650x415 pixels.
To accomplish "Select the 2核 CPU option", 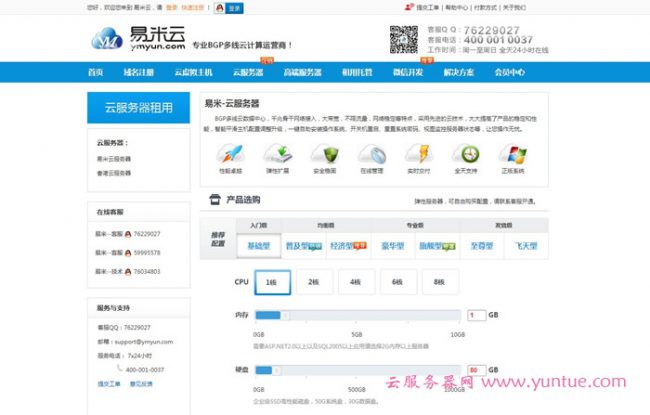I will pos(313,283).
